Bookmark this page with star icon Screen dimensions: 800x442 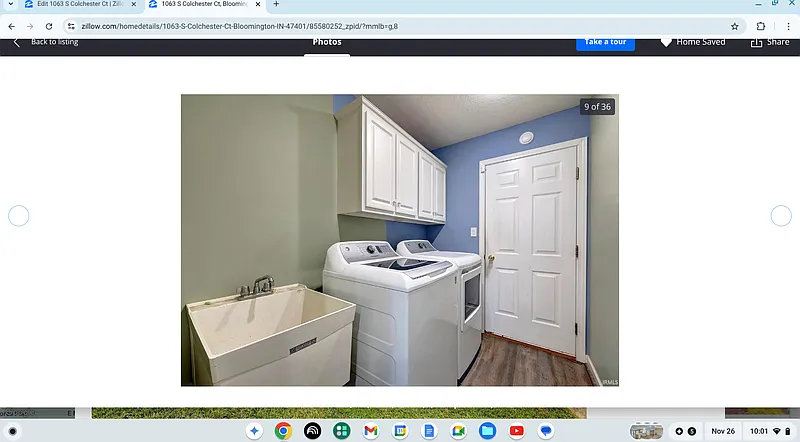click(735, 27)
